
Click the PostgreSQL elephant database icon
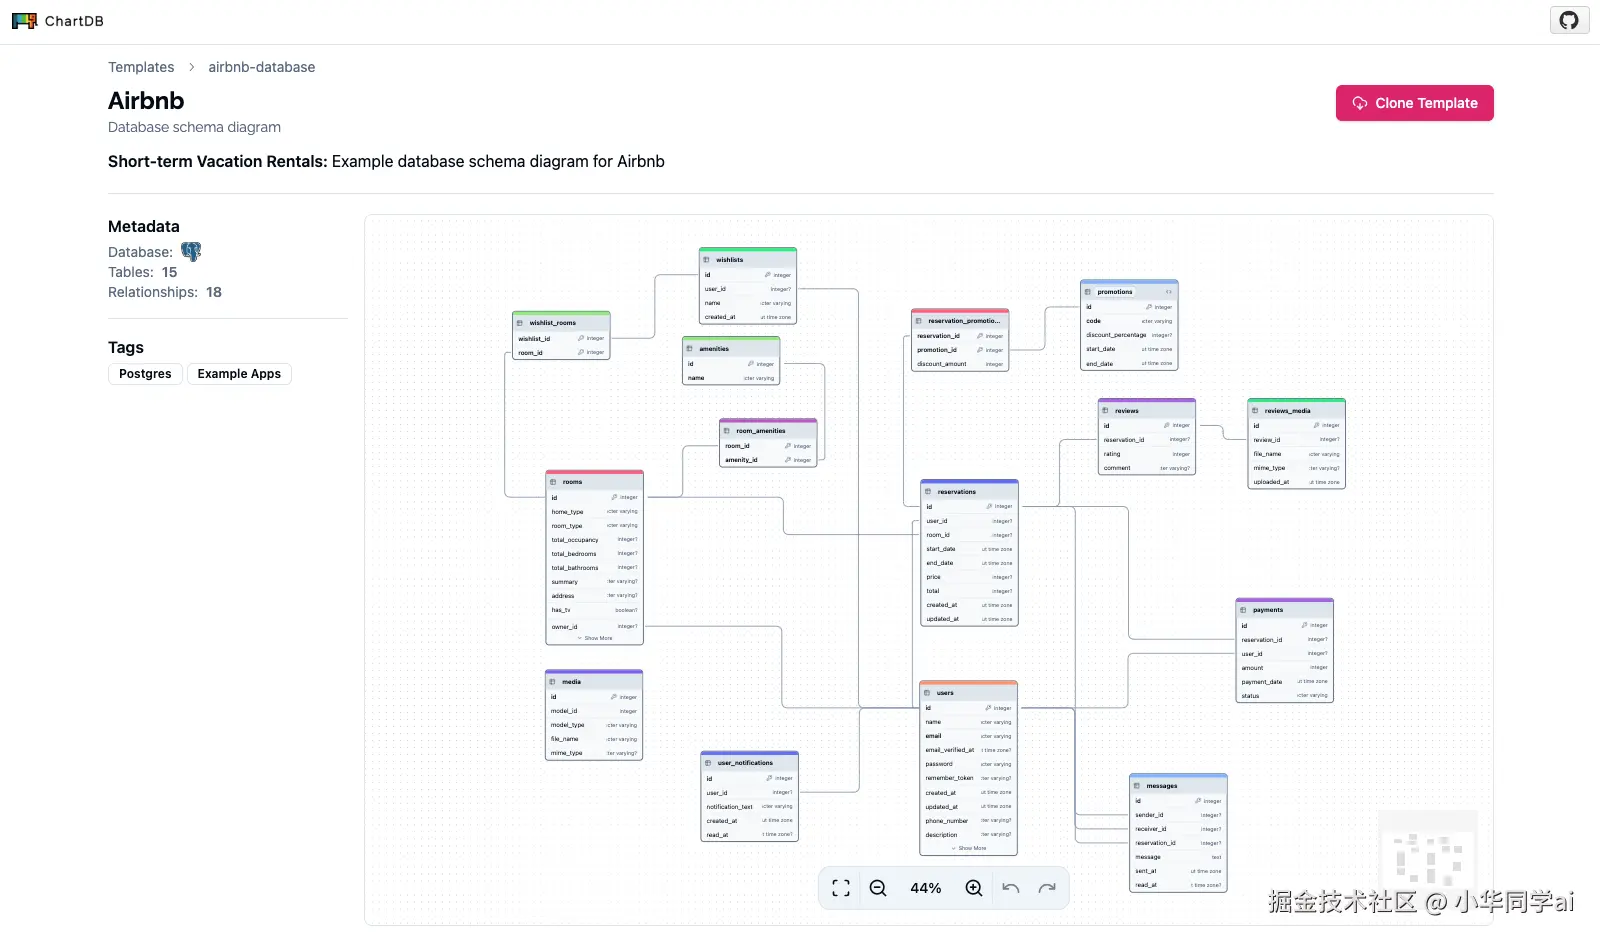191,252
